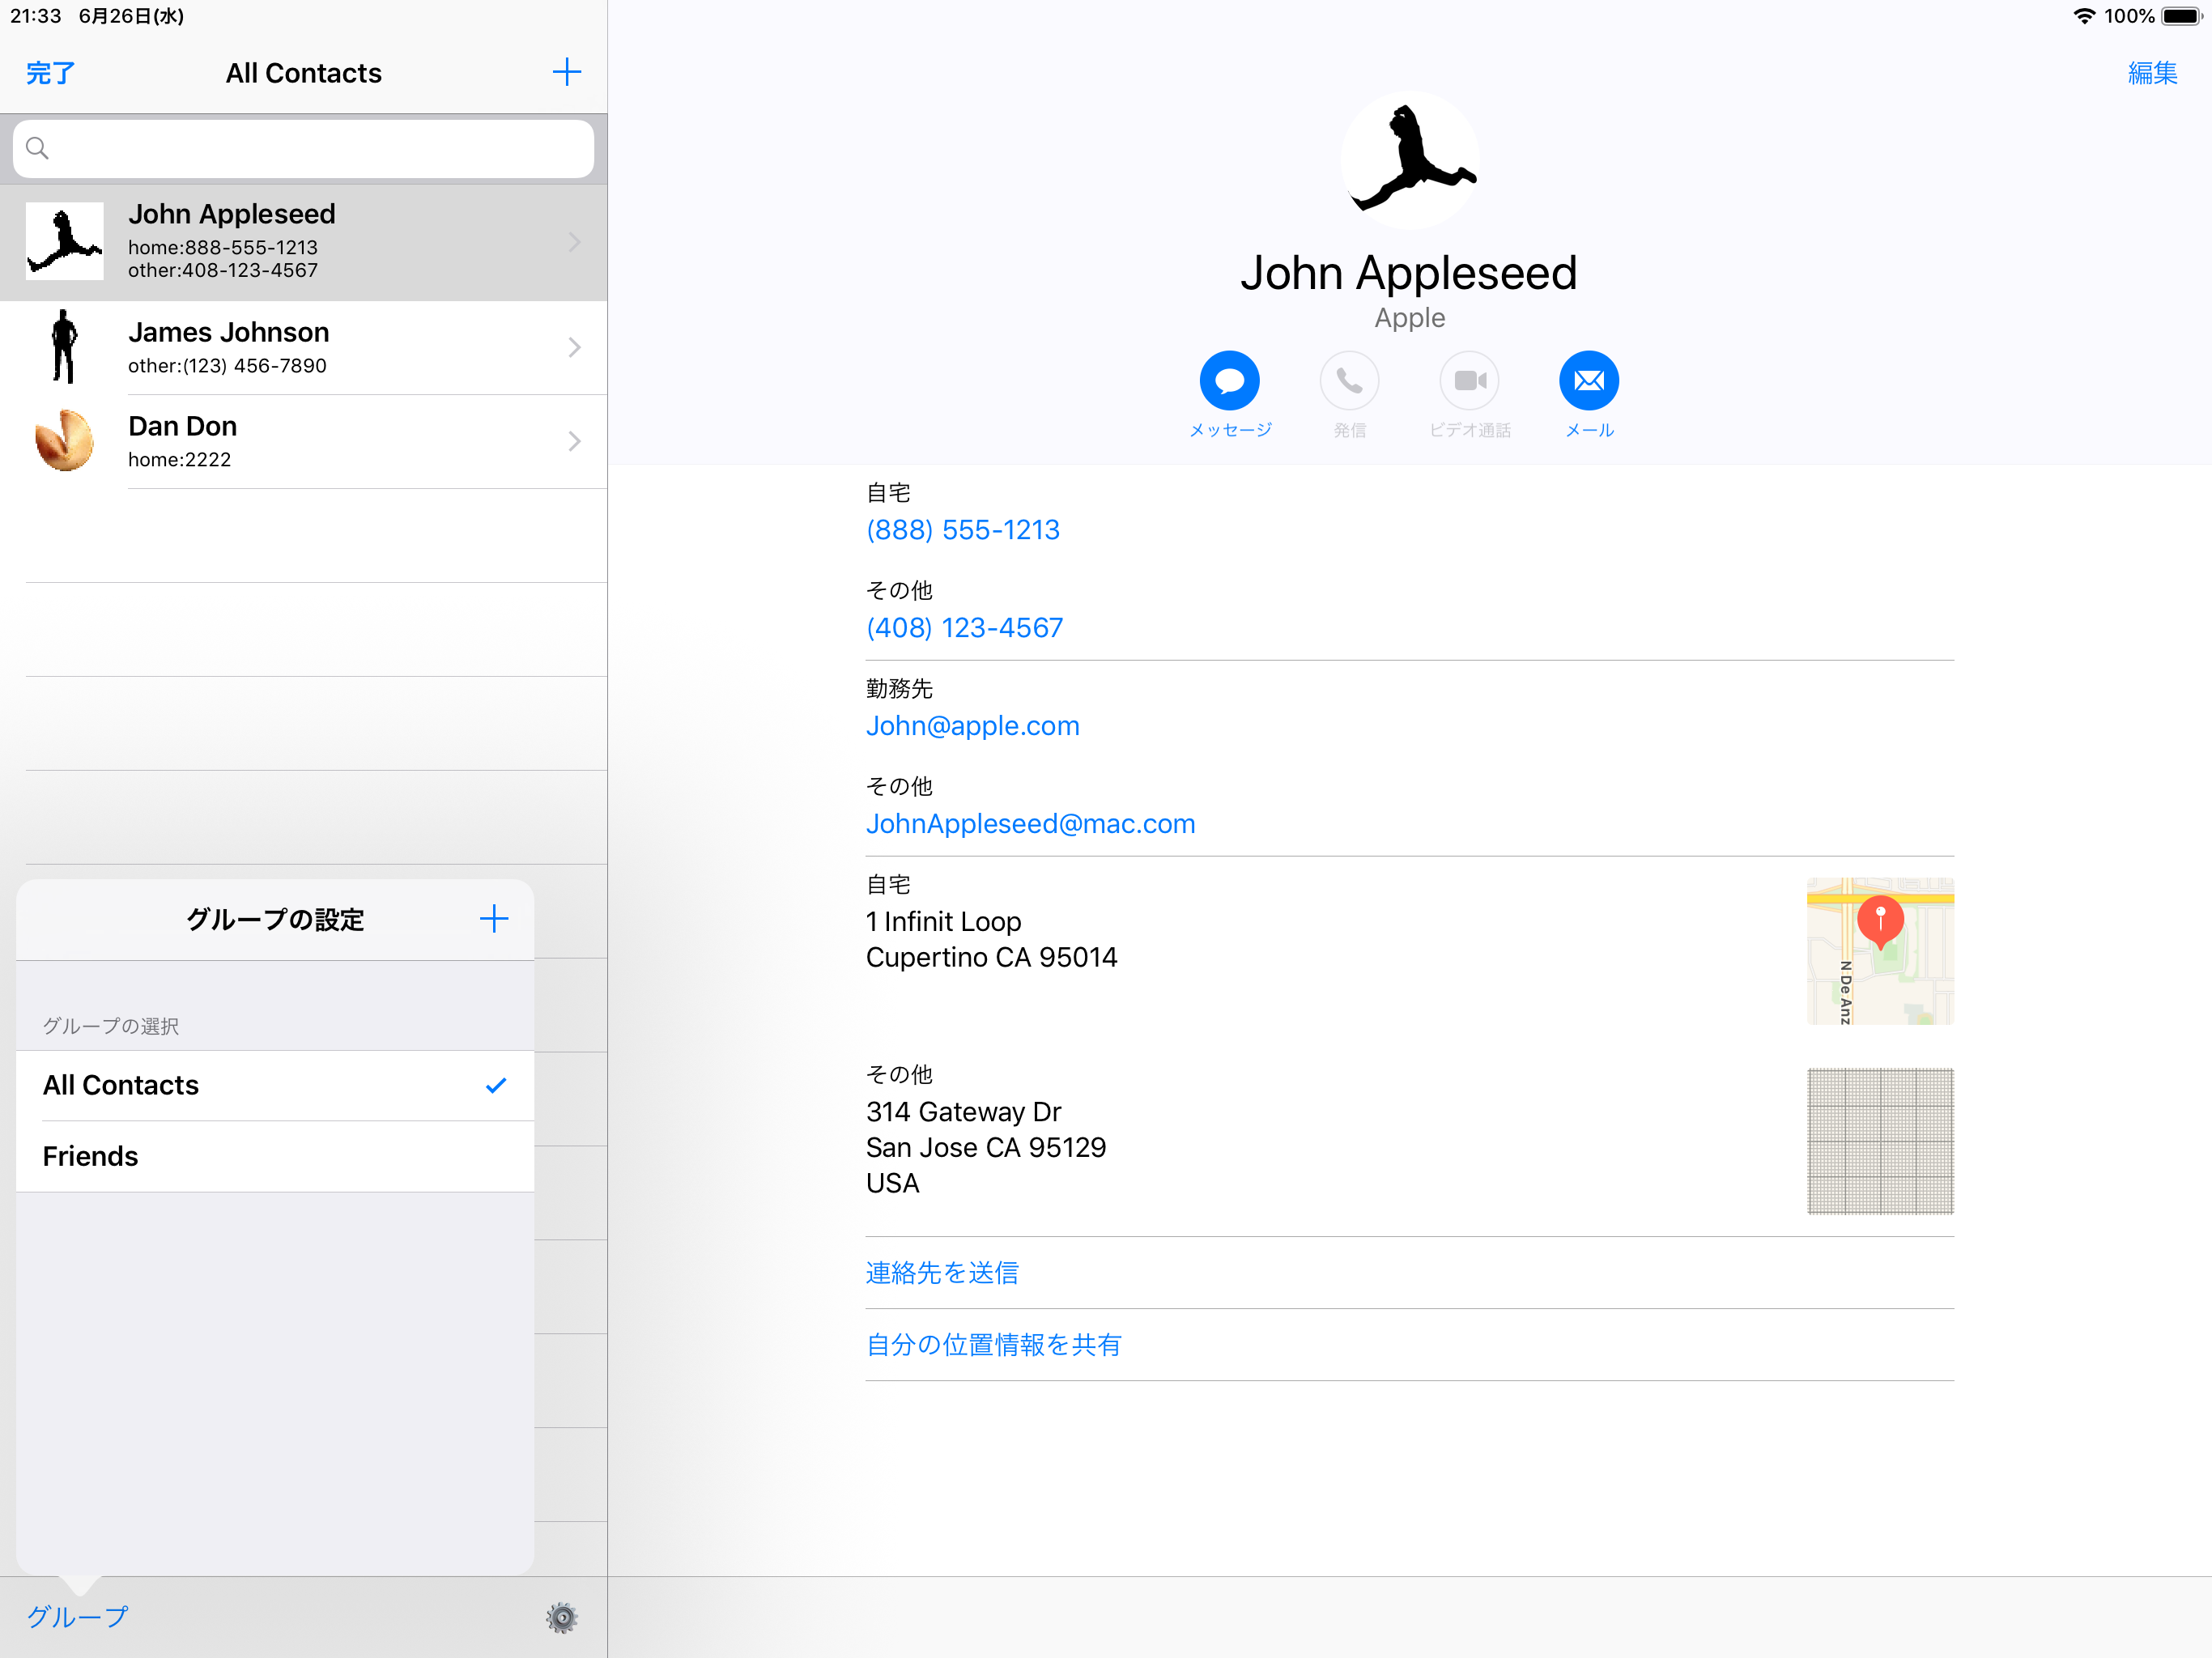Tap the battery status icon

tap(2181, 16)
